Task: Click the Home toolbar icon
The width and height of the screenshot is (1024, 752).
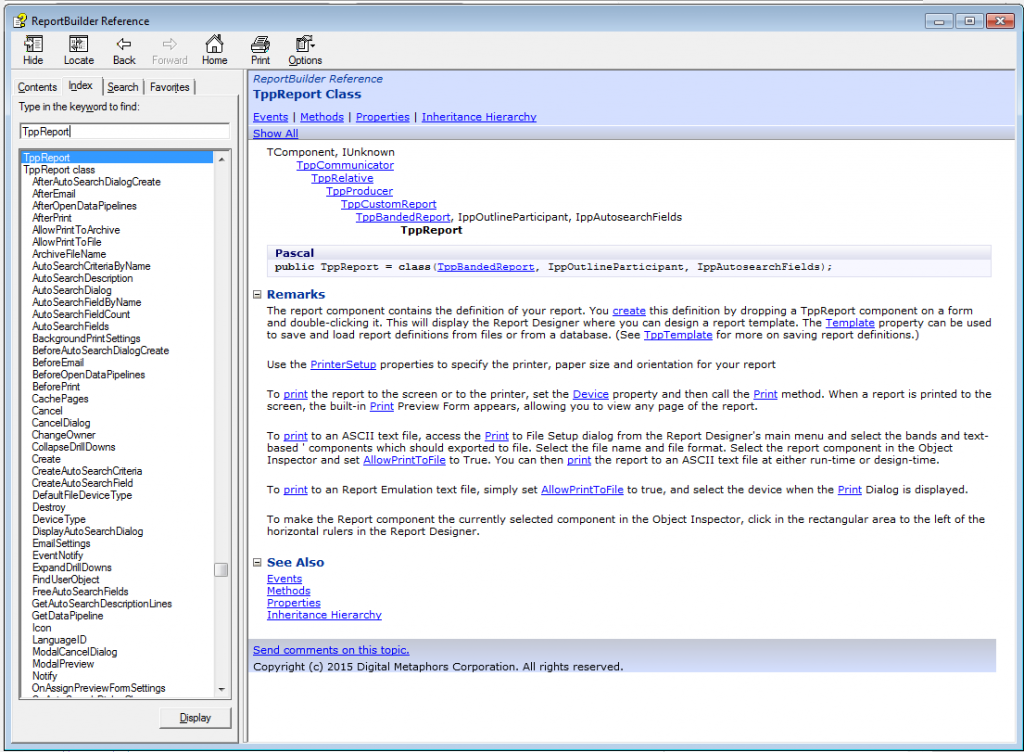Action: (214, 44)
